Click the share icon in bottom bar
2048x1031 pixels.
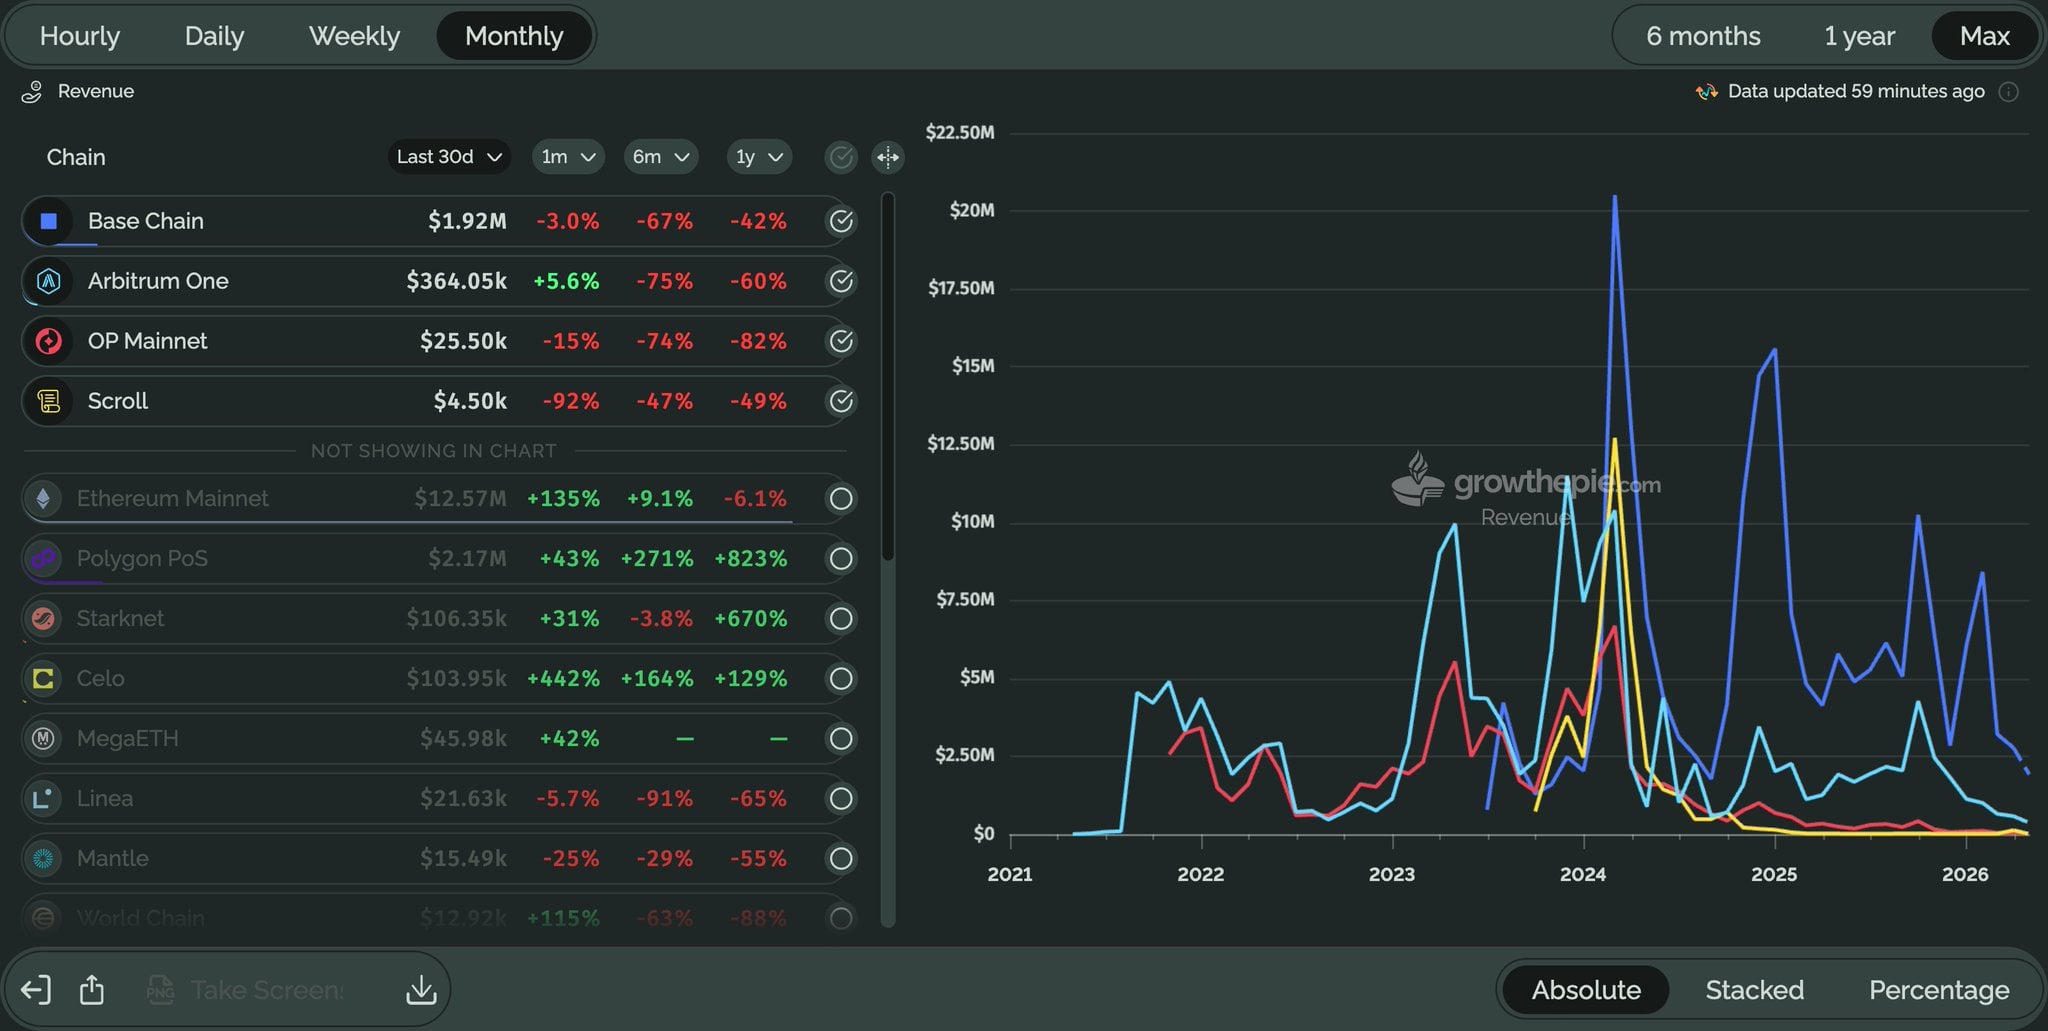pyautogui.click(x=92, y=990)
